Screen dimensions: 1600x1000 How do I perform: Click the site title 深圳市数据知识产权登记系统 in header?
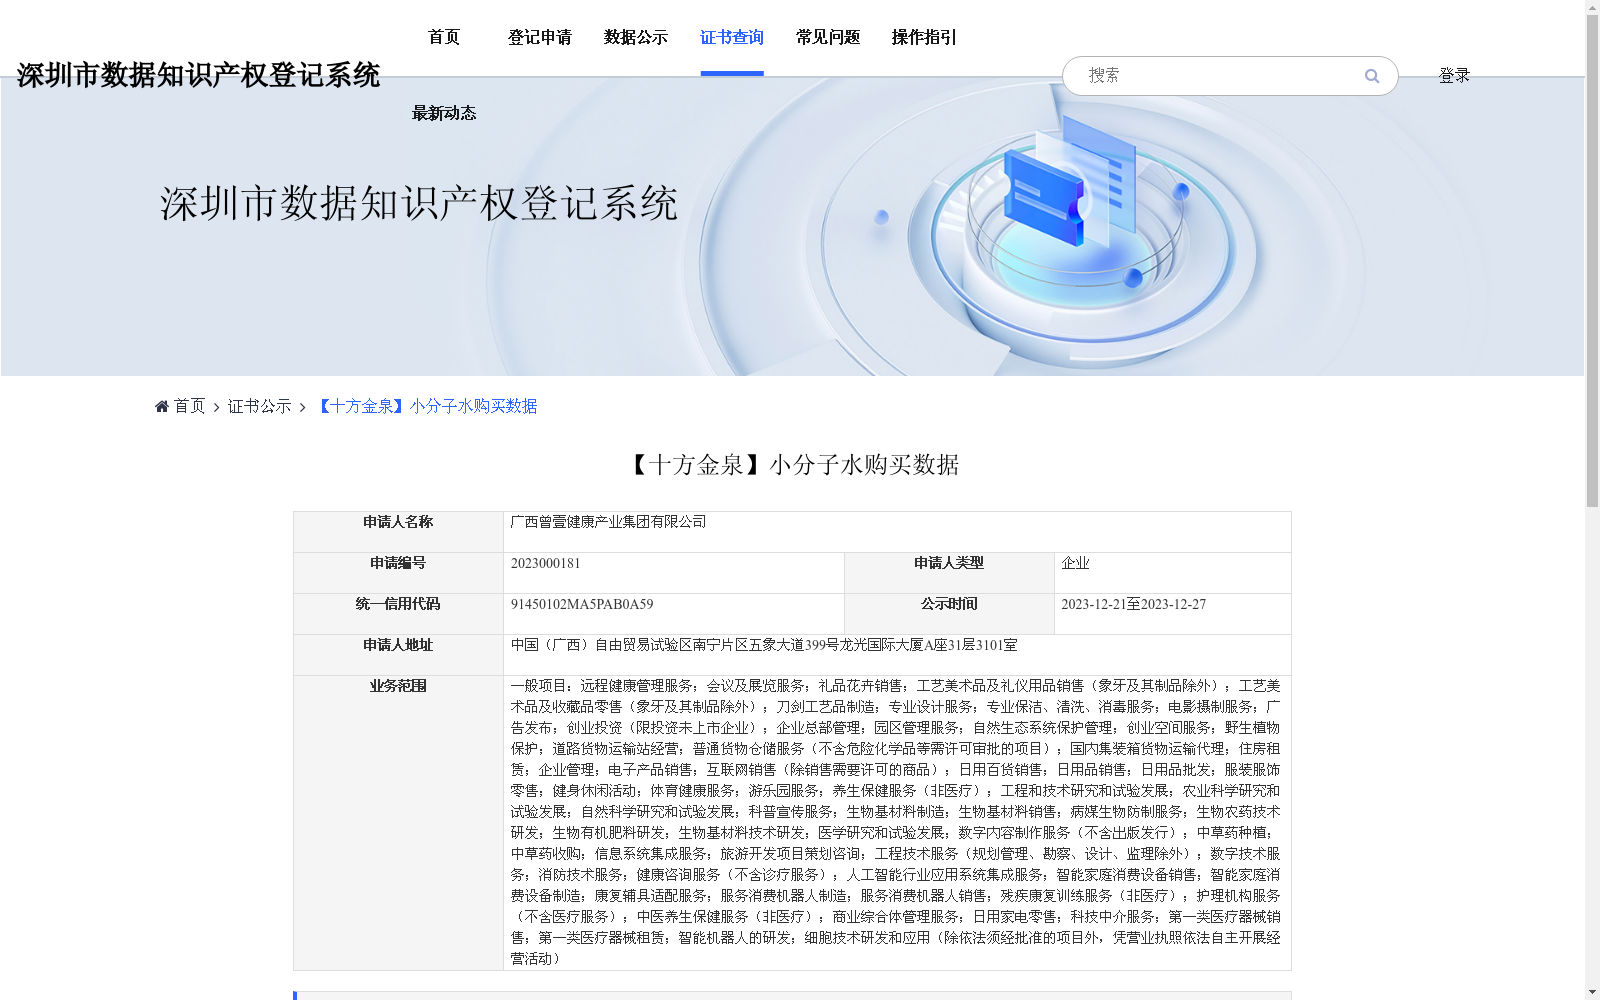pyautogui.click(x=198, y=75)
